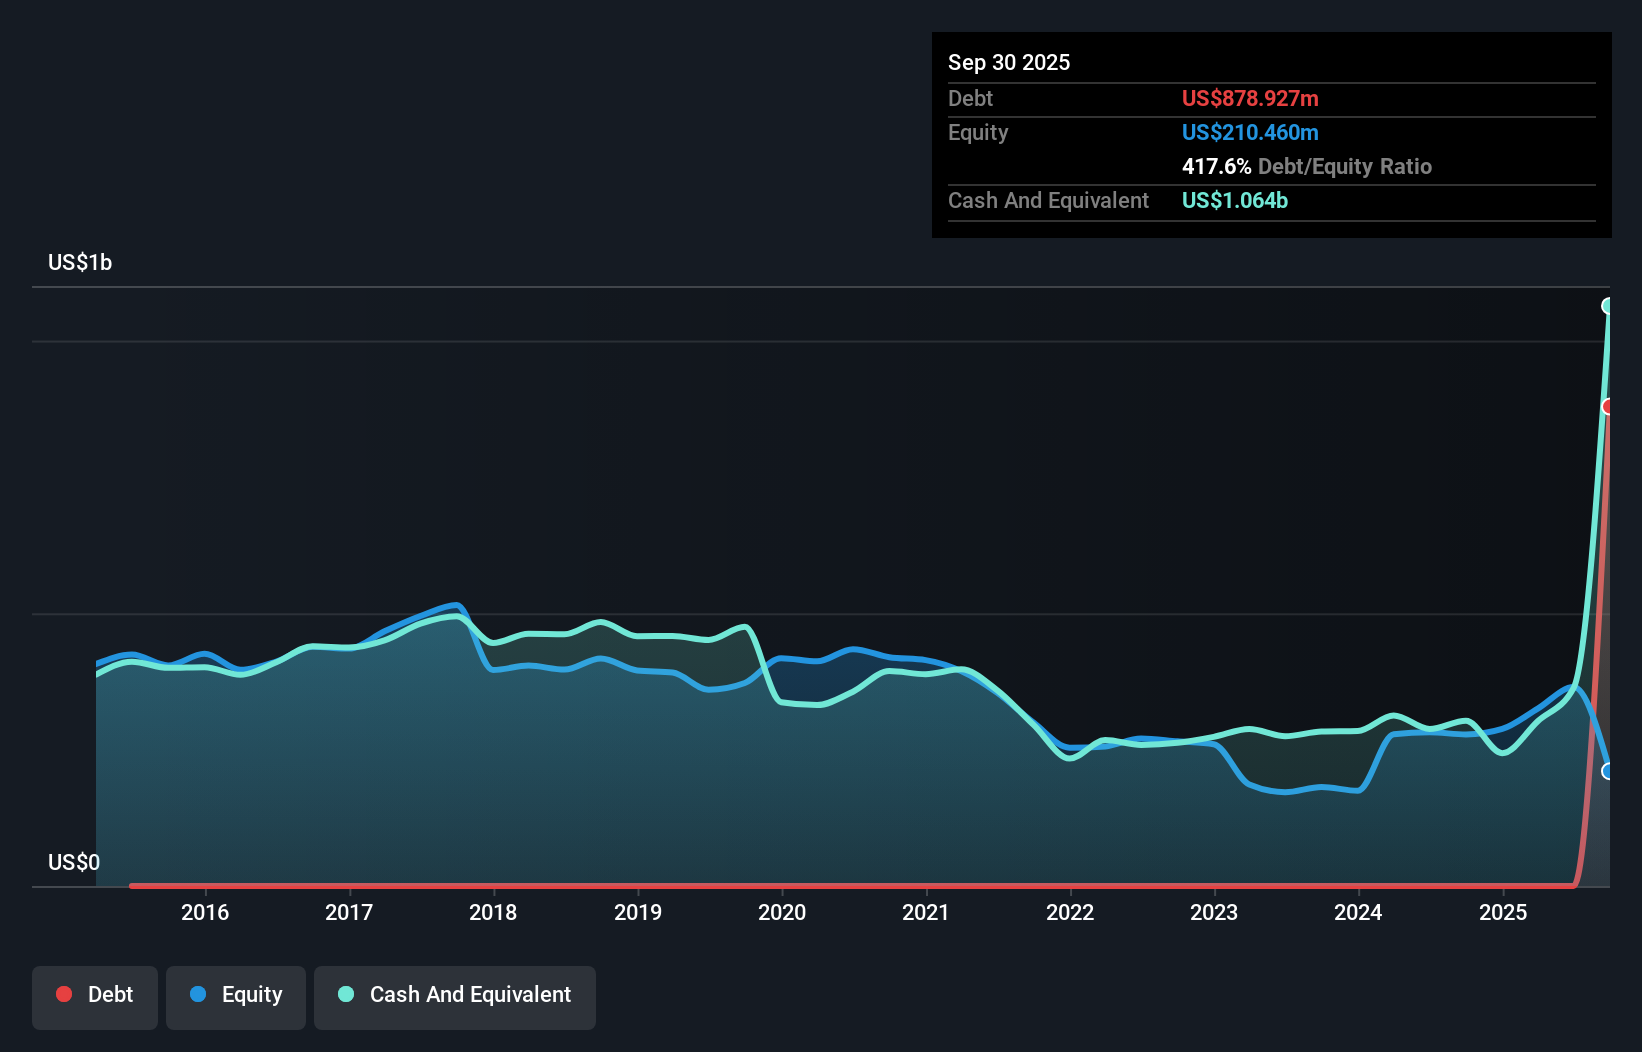Click the US$1.064b cash value
The height and width of the screenshot is (1052, 1642).
[x=1235, y=200]
